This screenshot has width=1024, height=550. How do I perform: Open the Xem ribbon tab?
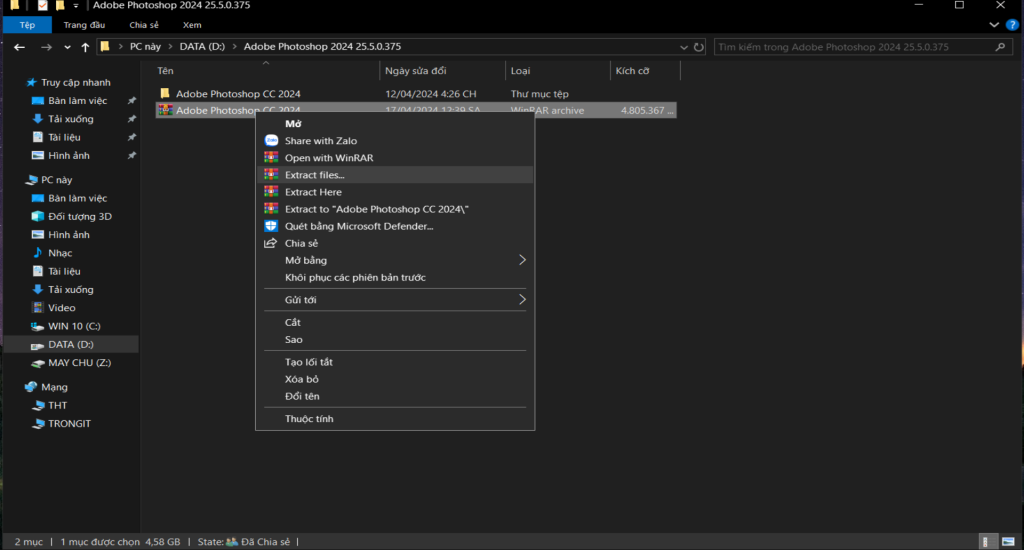click(192, 25)
